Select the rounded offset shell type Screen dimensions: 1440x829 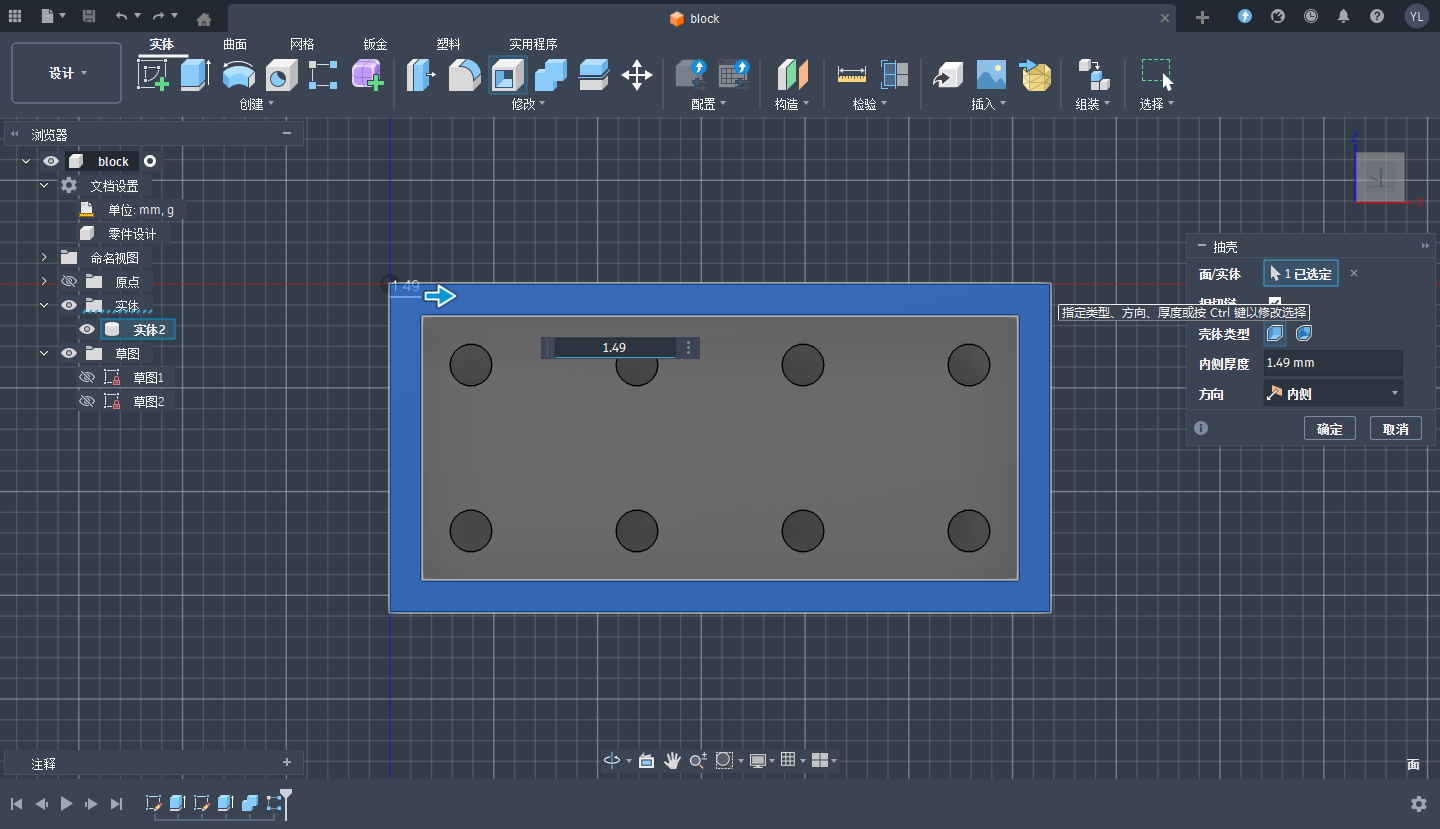click(1304, 333)
